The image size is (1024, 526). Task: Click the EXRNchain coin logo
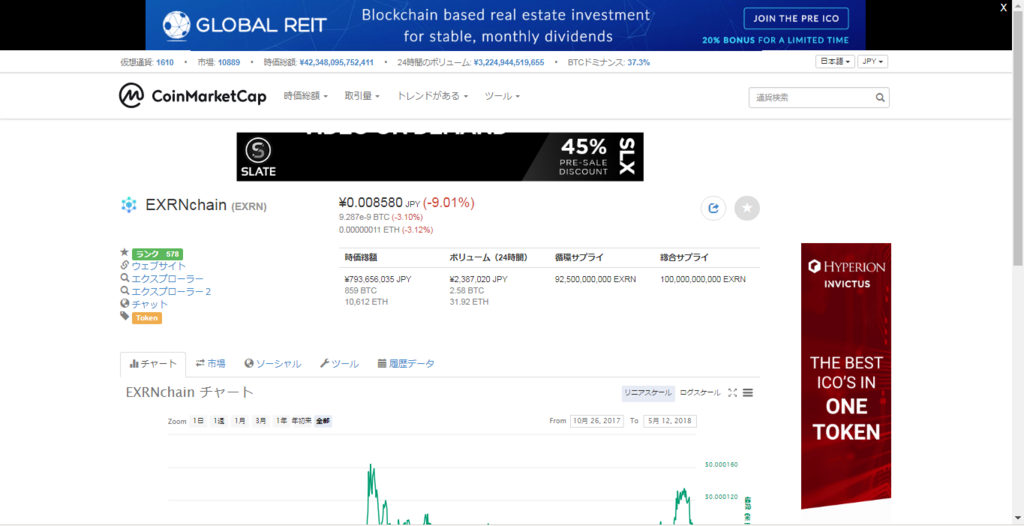129,205
